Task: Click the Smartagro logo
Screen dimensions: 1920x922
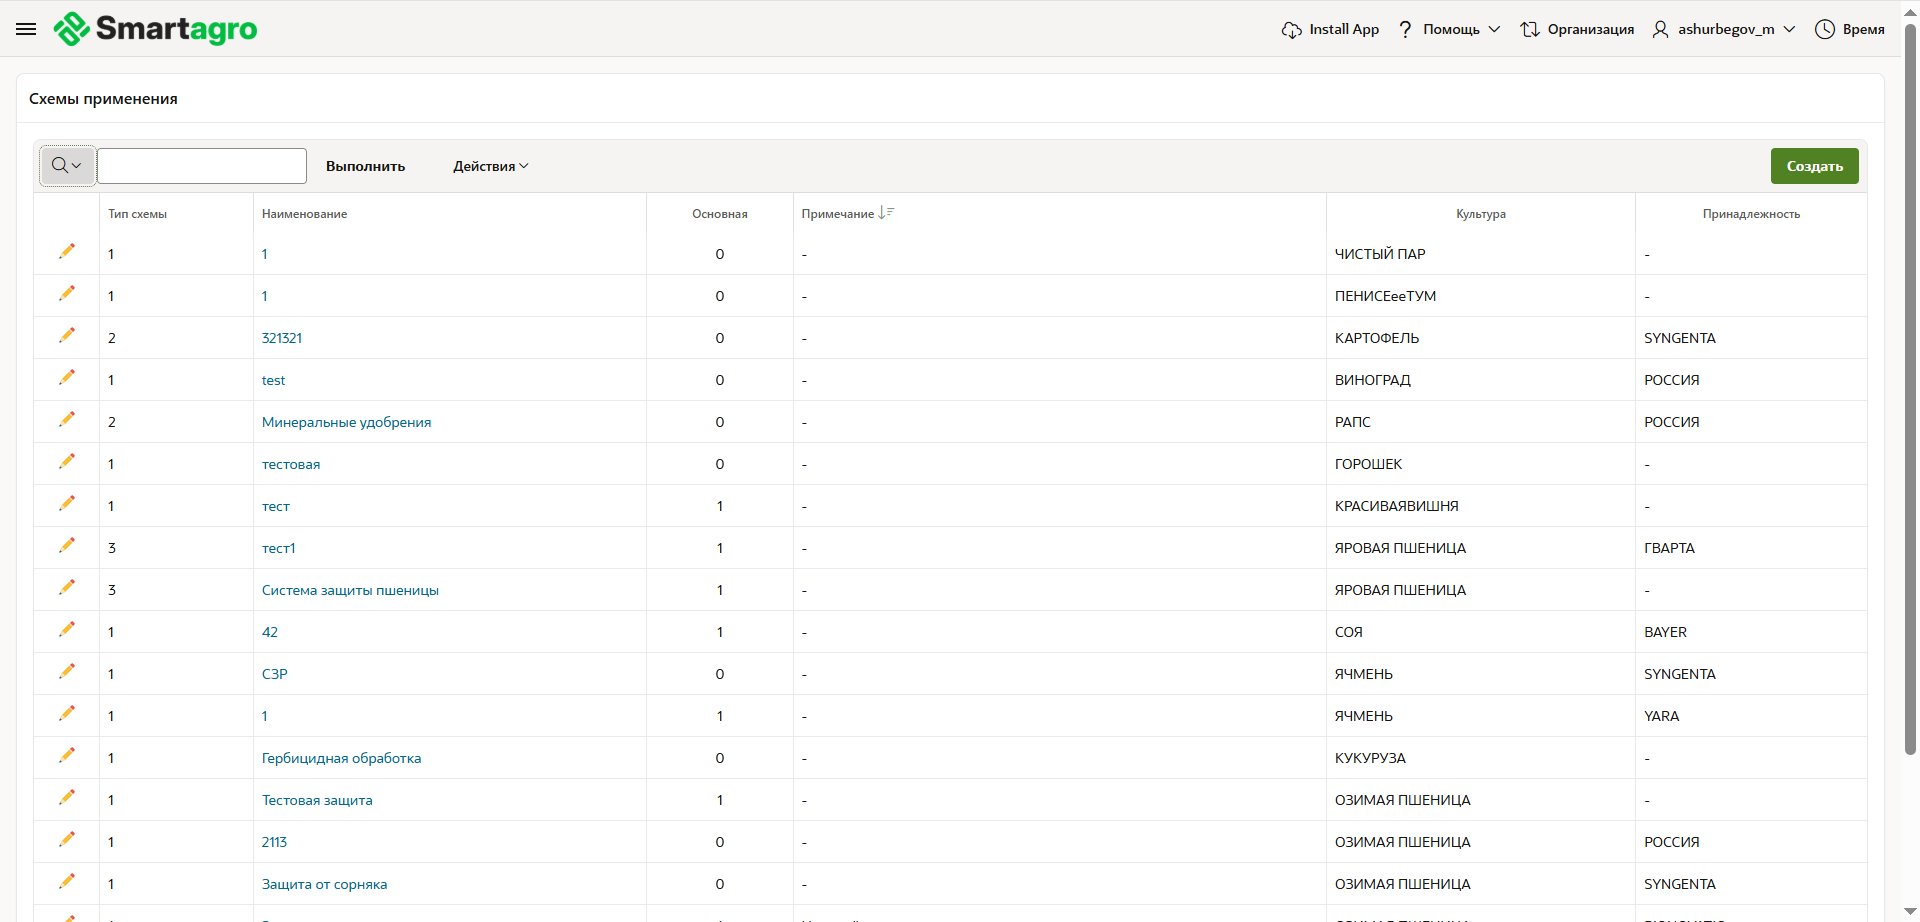Action: coord(156,29)
